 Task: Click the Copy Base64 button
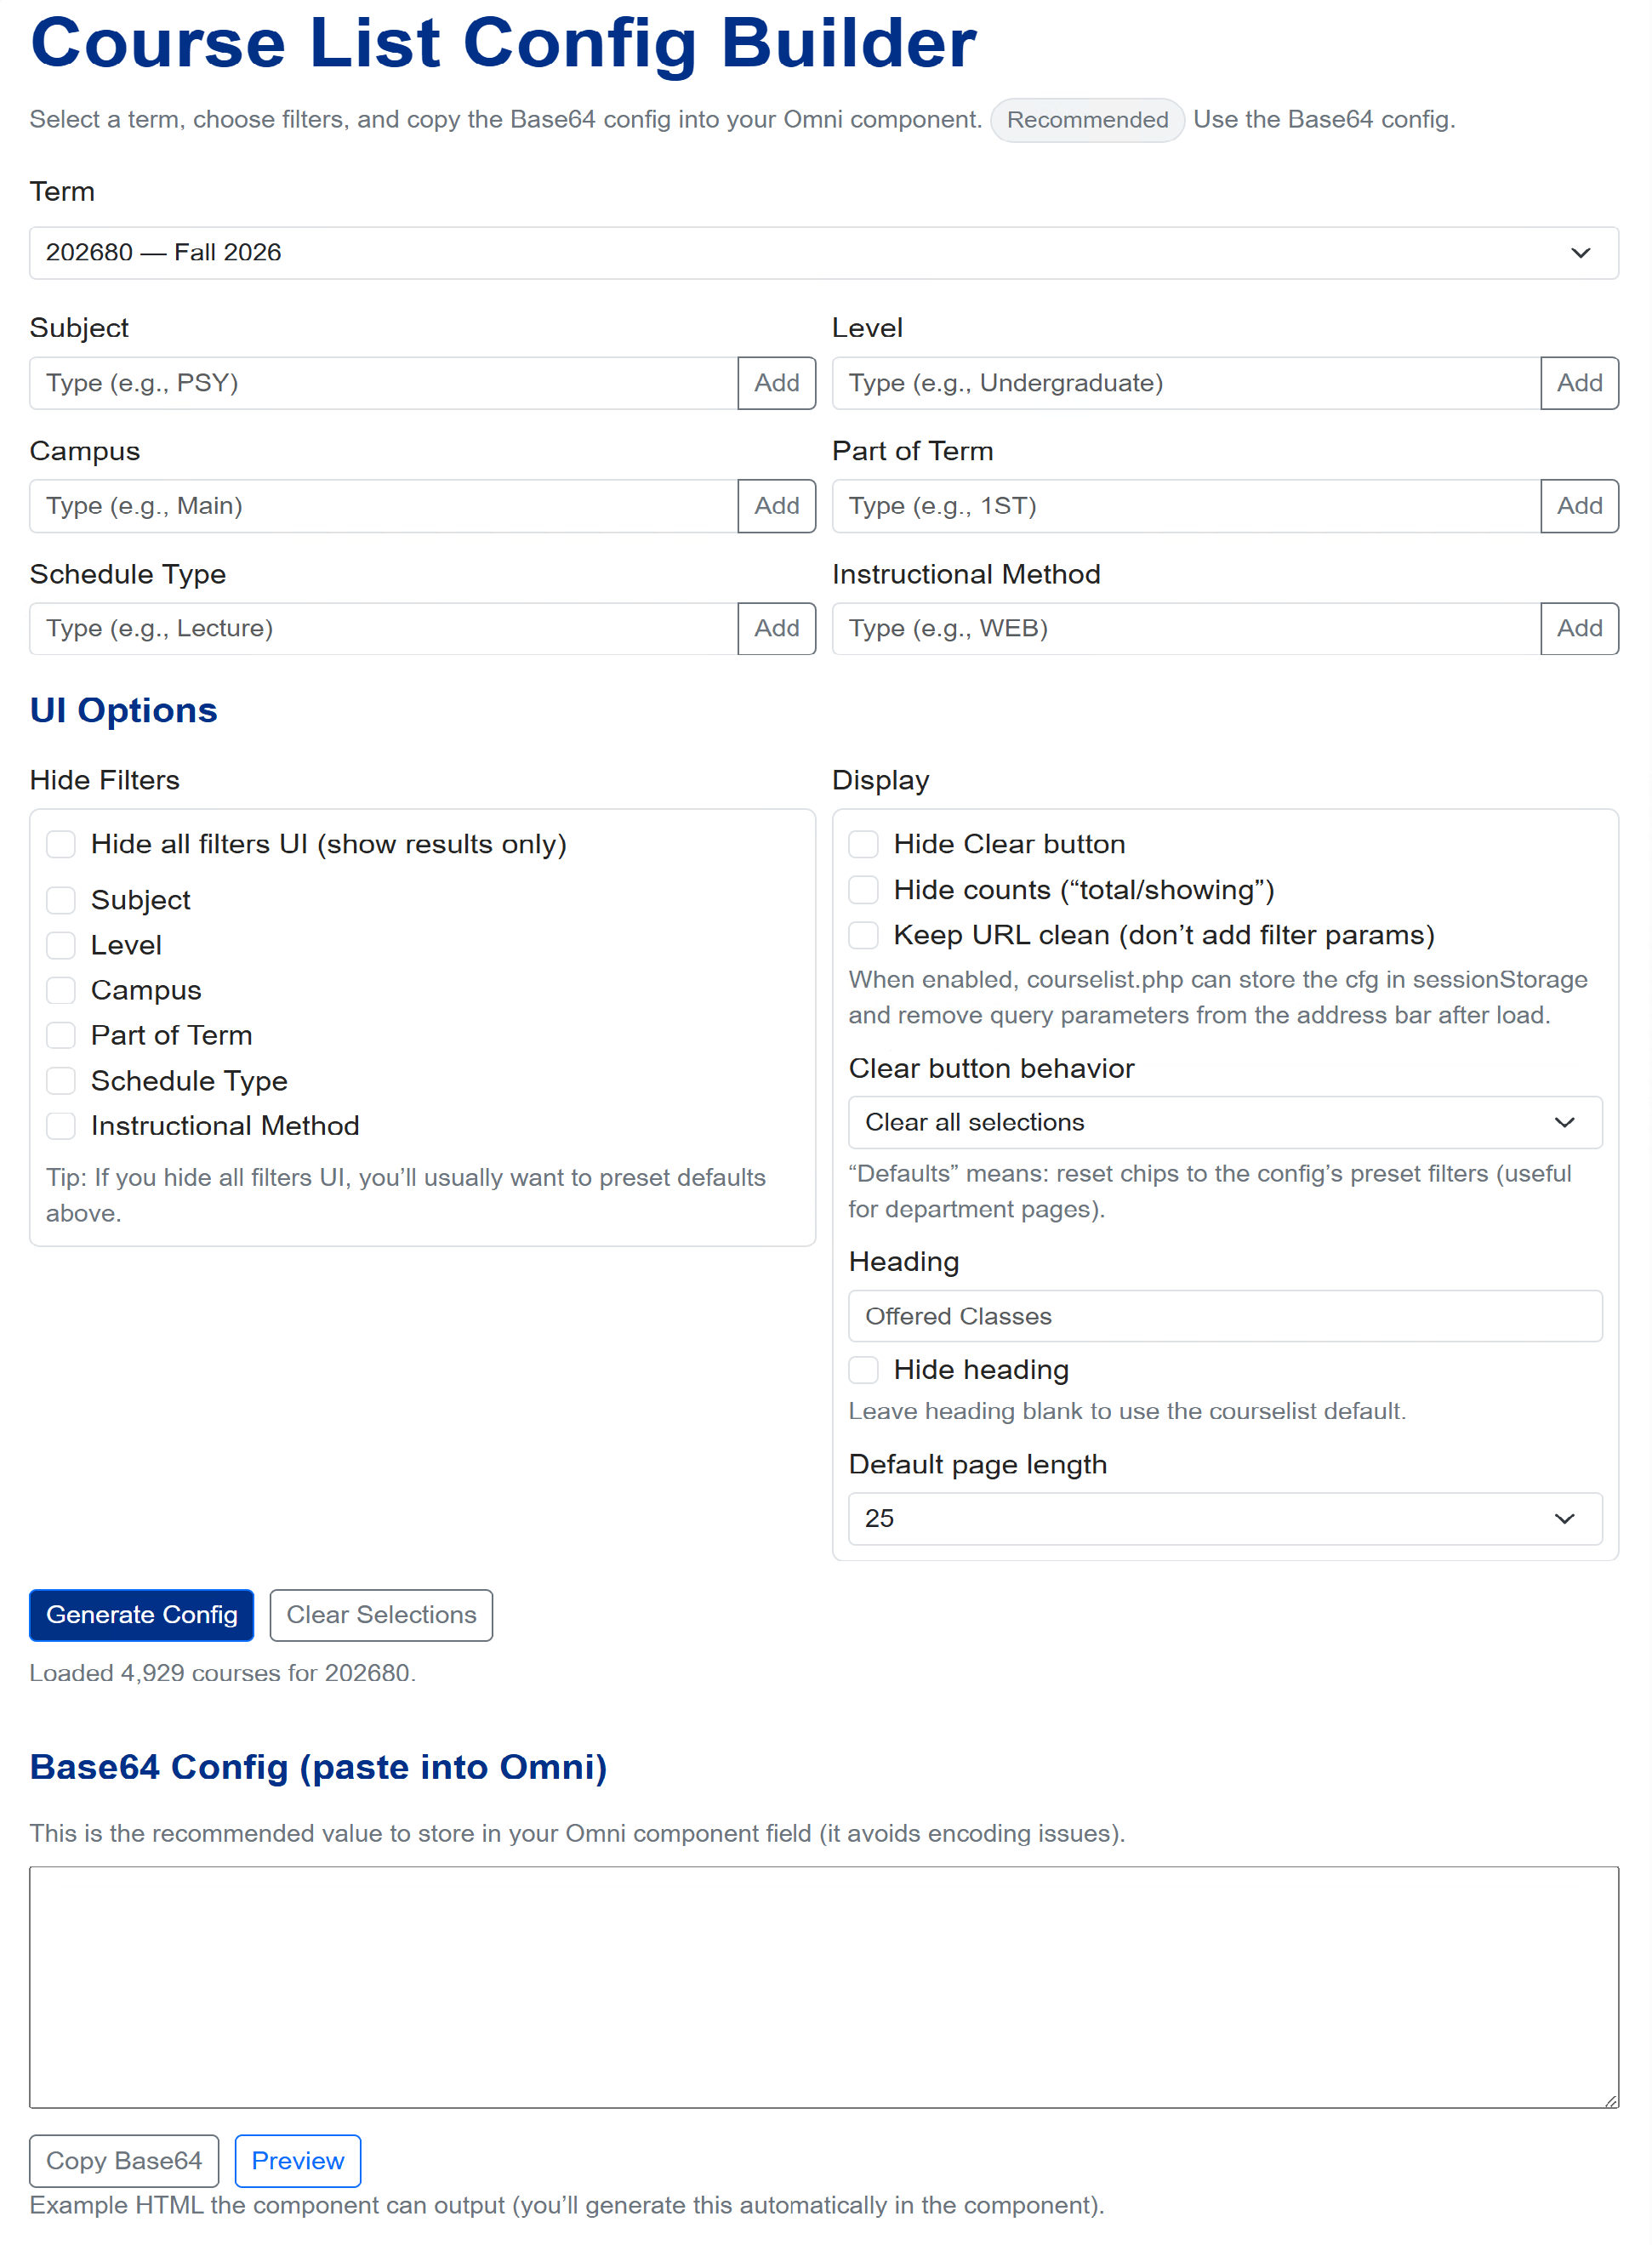coord(123,2160)
